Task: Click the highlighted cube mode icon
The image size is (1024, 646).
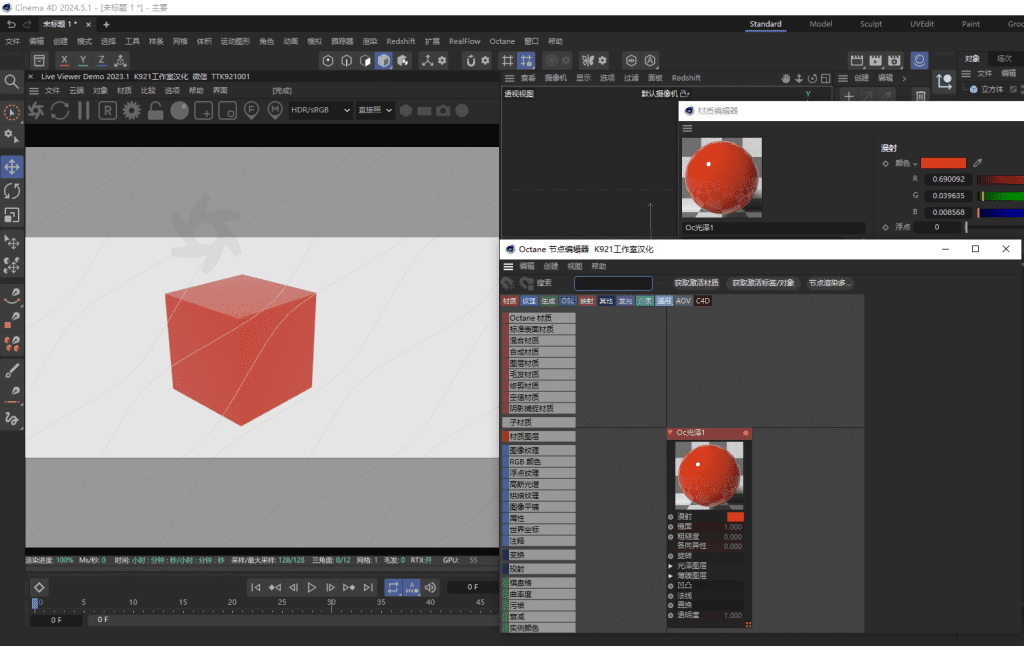Action: [x=384, y=61]
